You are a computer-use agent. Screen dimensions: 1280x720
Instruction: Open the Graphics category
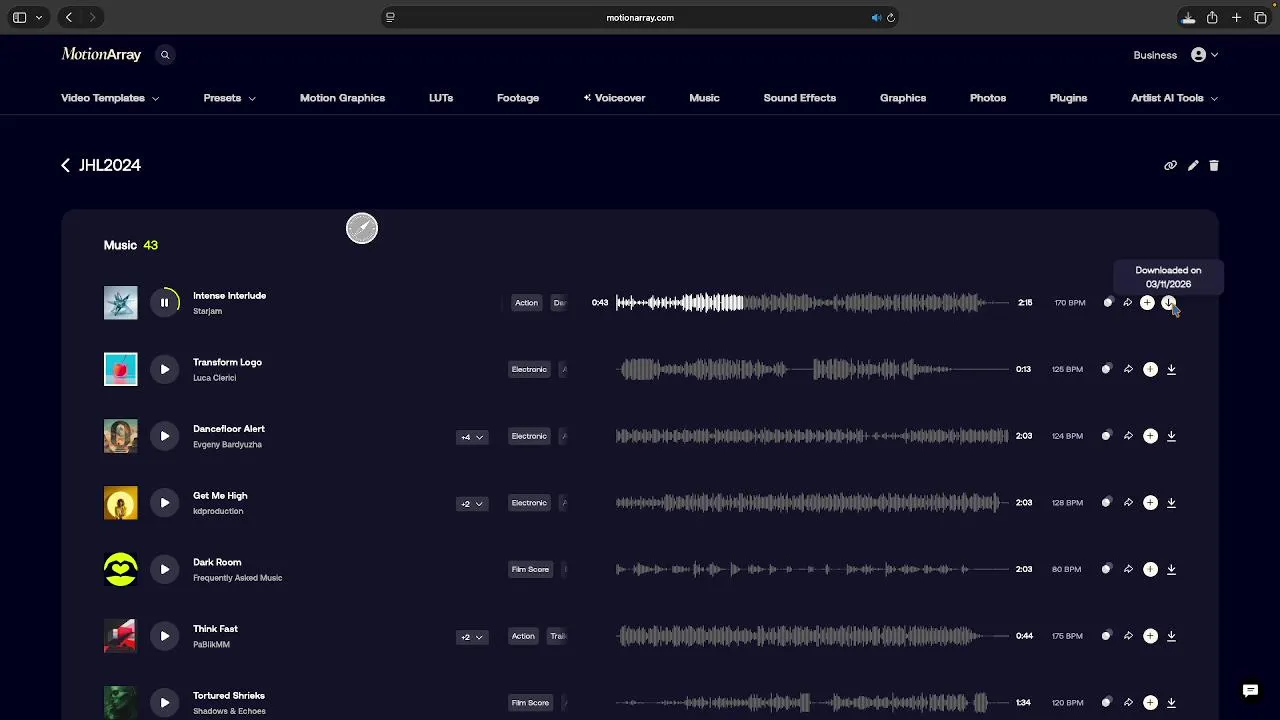(x=903, y=98)
